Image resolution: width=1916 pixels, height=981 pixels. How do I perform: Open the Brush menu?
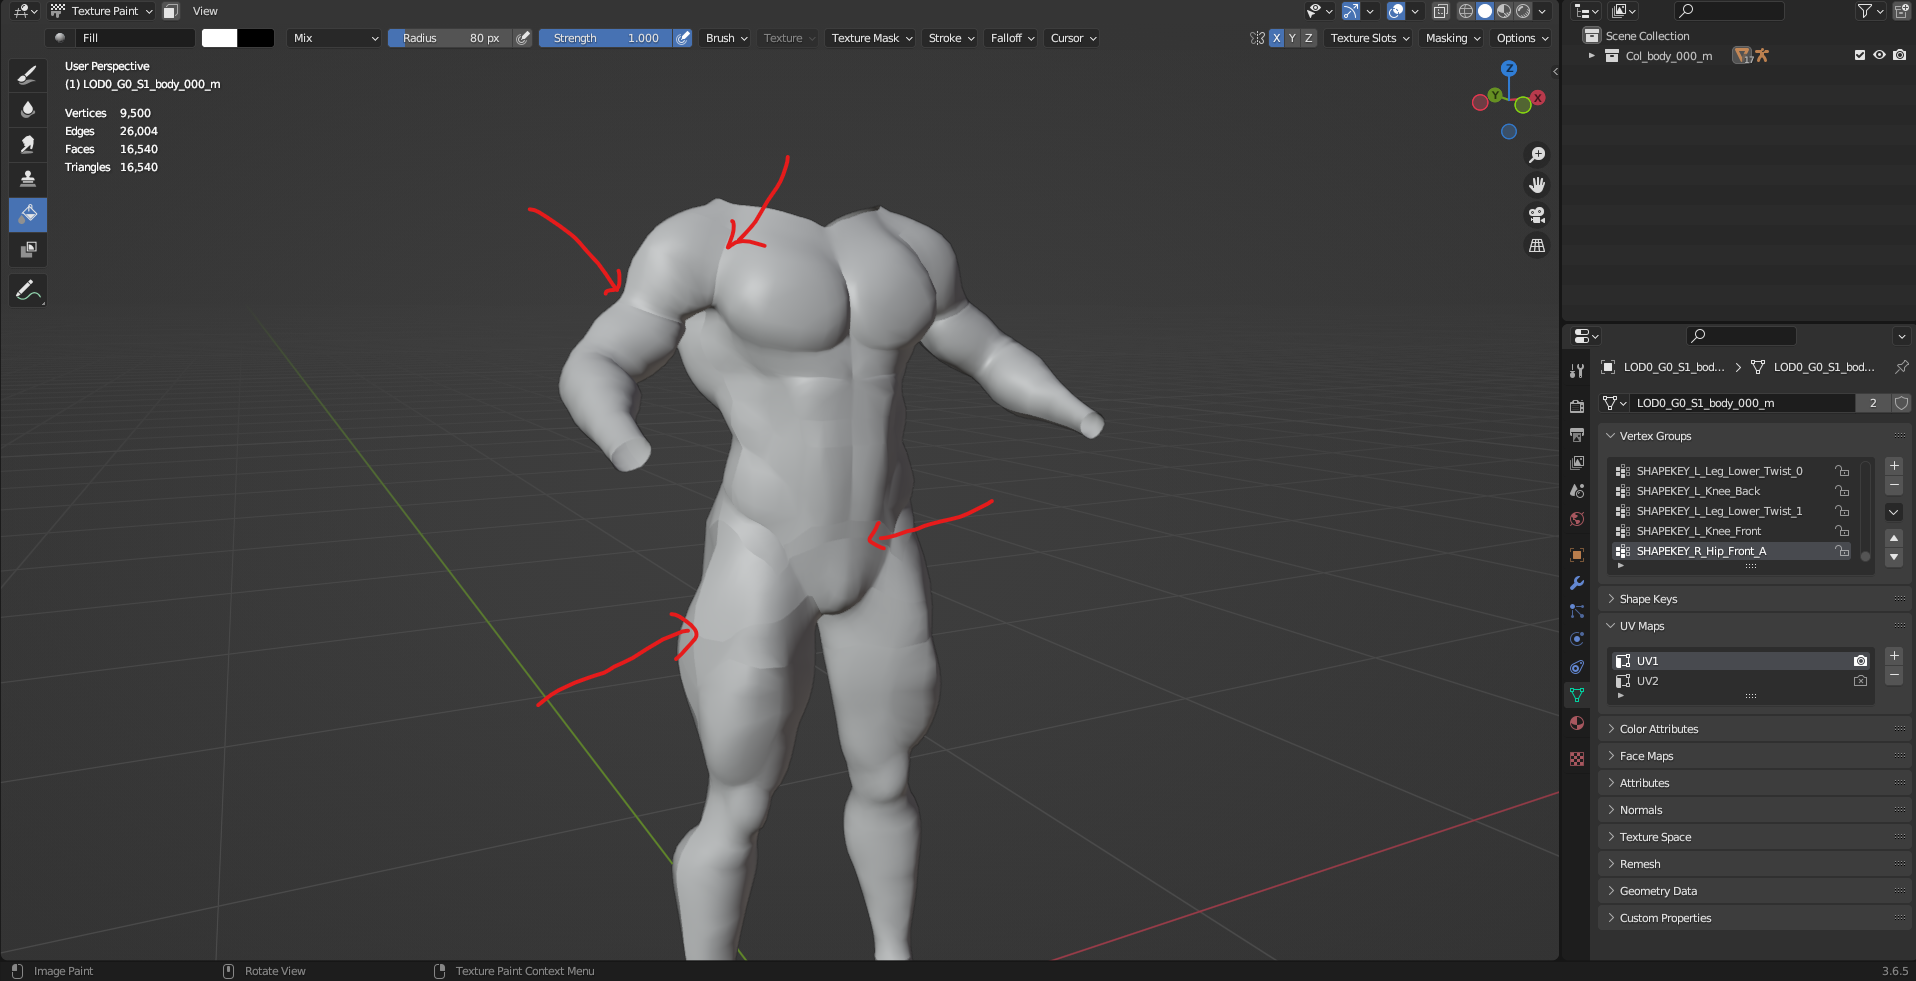point(727,38)
